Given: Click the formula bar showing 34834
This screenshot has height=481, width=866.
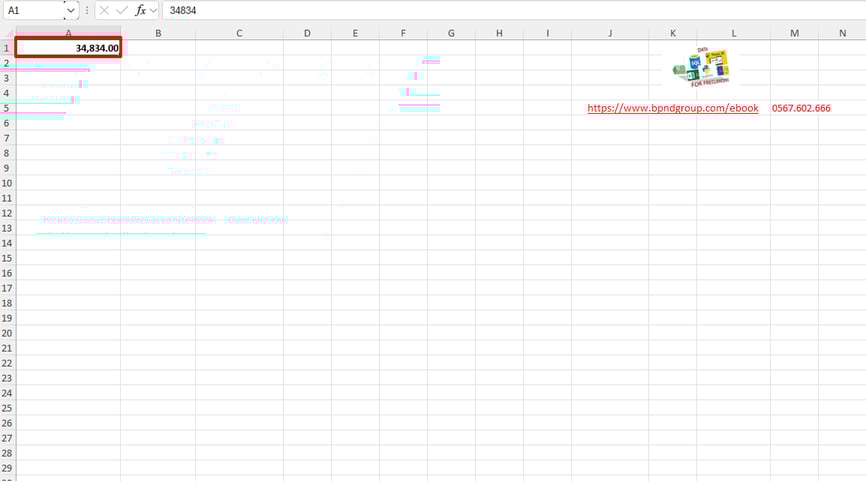Looking at the screenshot, I should pos(514,10).
